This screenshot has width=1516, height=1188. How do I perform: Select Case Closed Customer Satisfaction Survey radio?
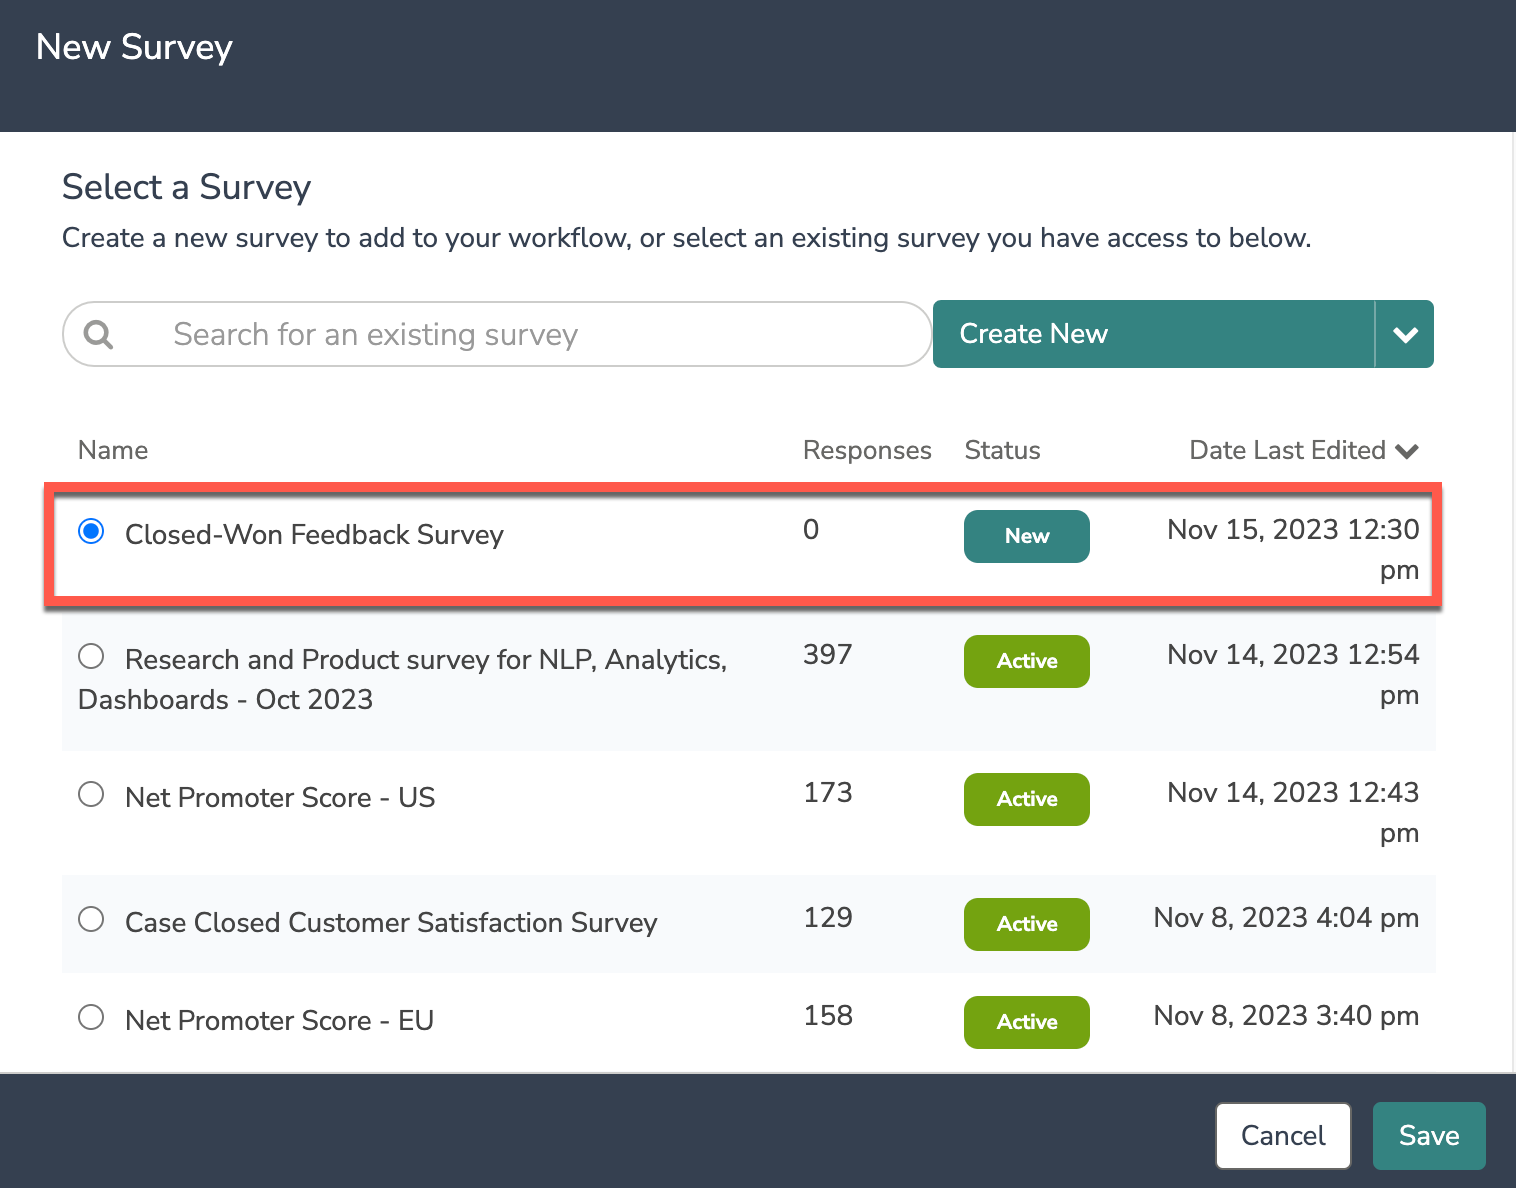click(x=91, y=920)
